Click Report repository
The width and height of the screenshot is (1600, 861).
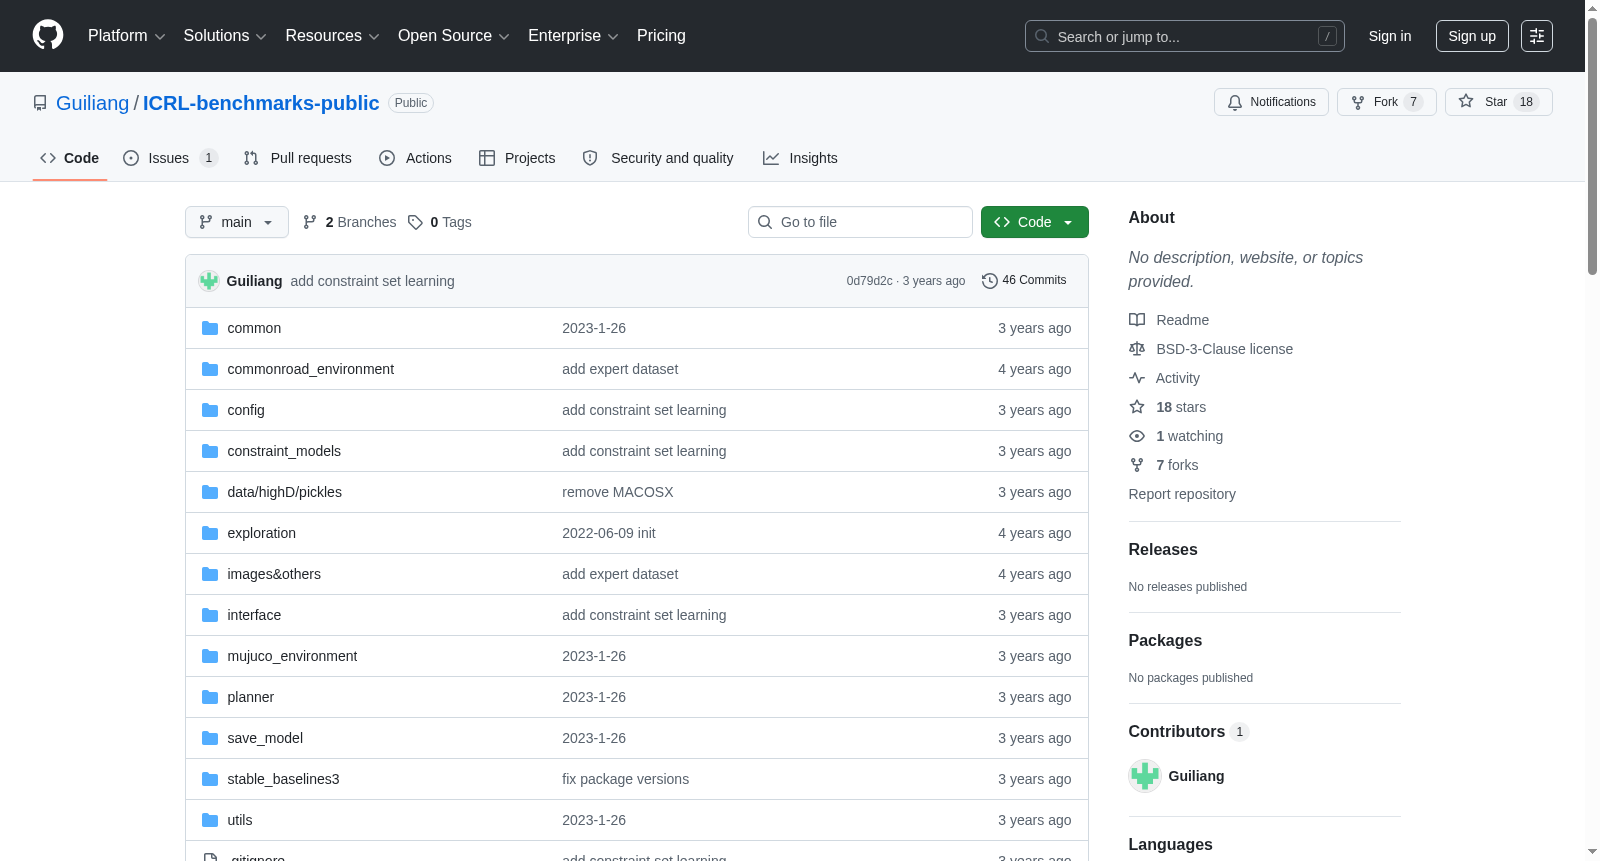click(x=1182, y=494)
